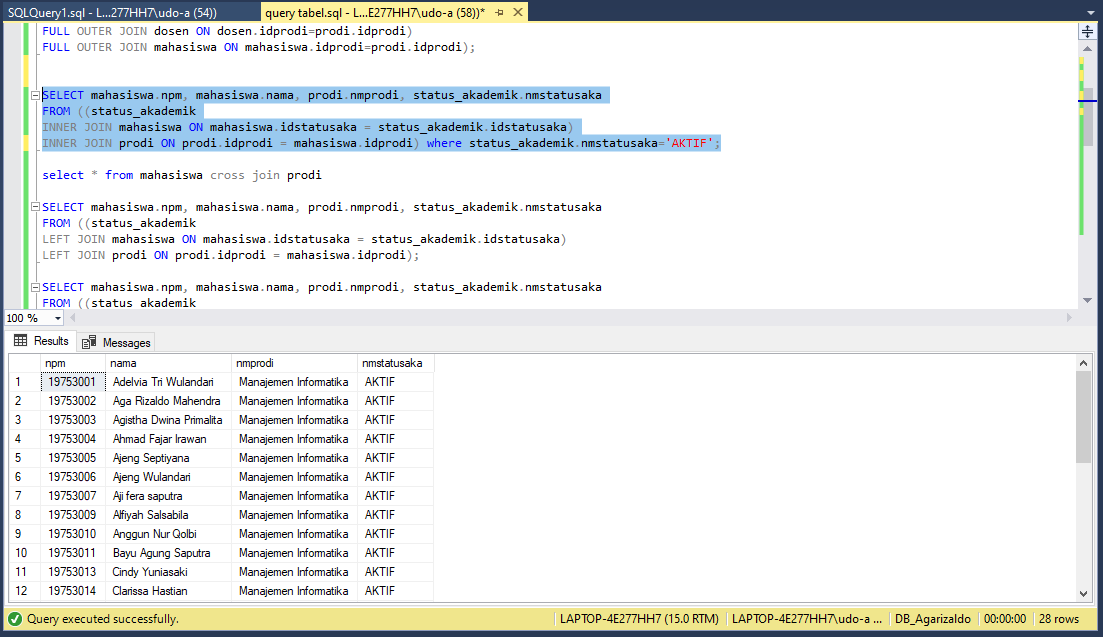Click the DB_Agarizaldo database status entry
This screenshot has height=637, width=1103.
(x=933, y=619)
